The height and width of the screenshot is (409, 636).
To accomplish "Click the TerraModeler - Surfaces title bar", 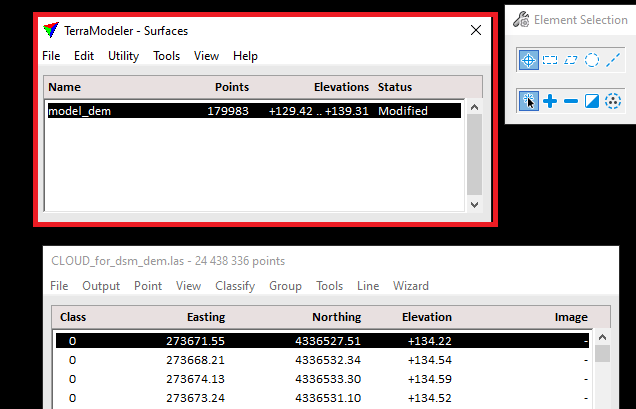I will (264, 30).
